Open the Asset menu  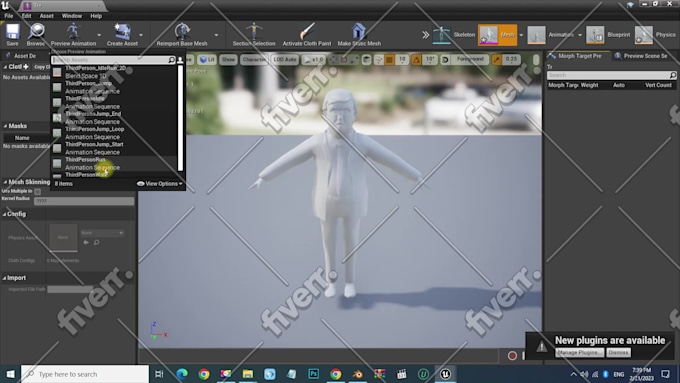pos(46,16)
